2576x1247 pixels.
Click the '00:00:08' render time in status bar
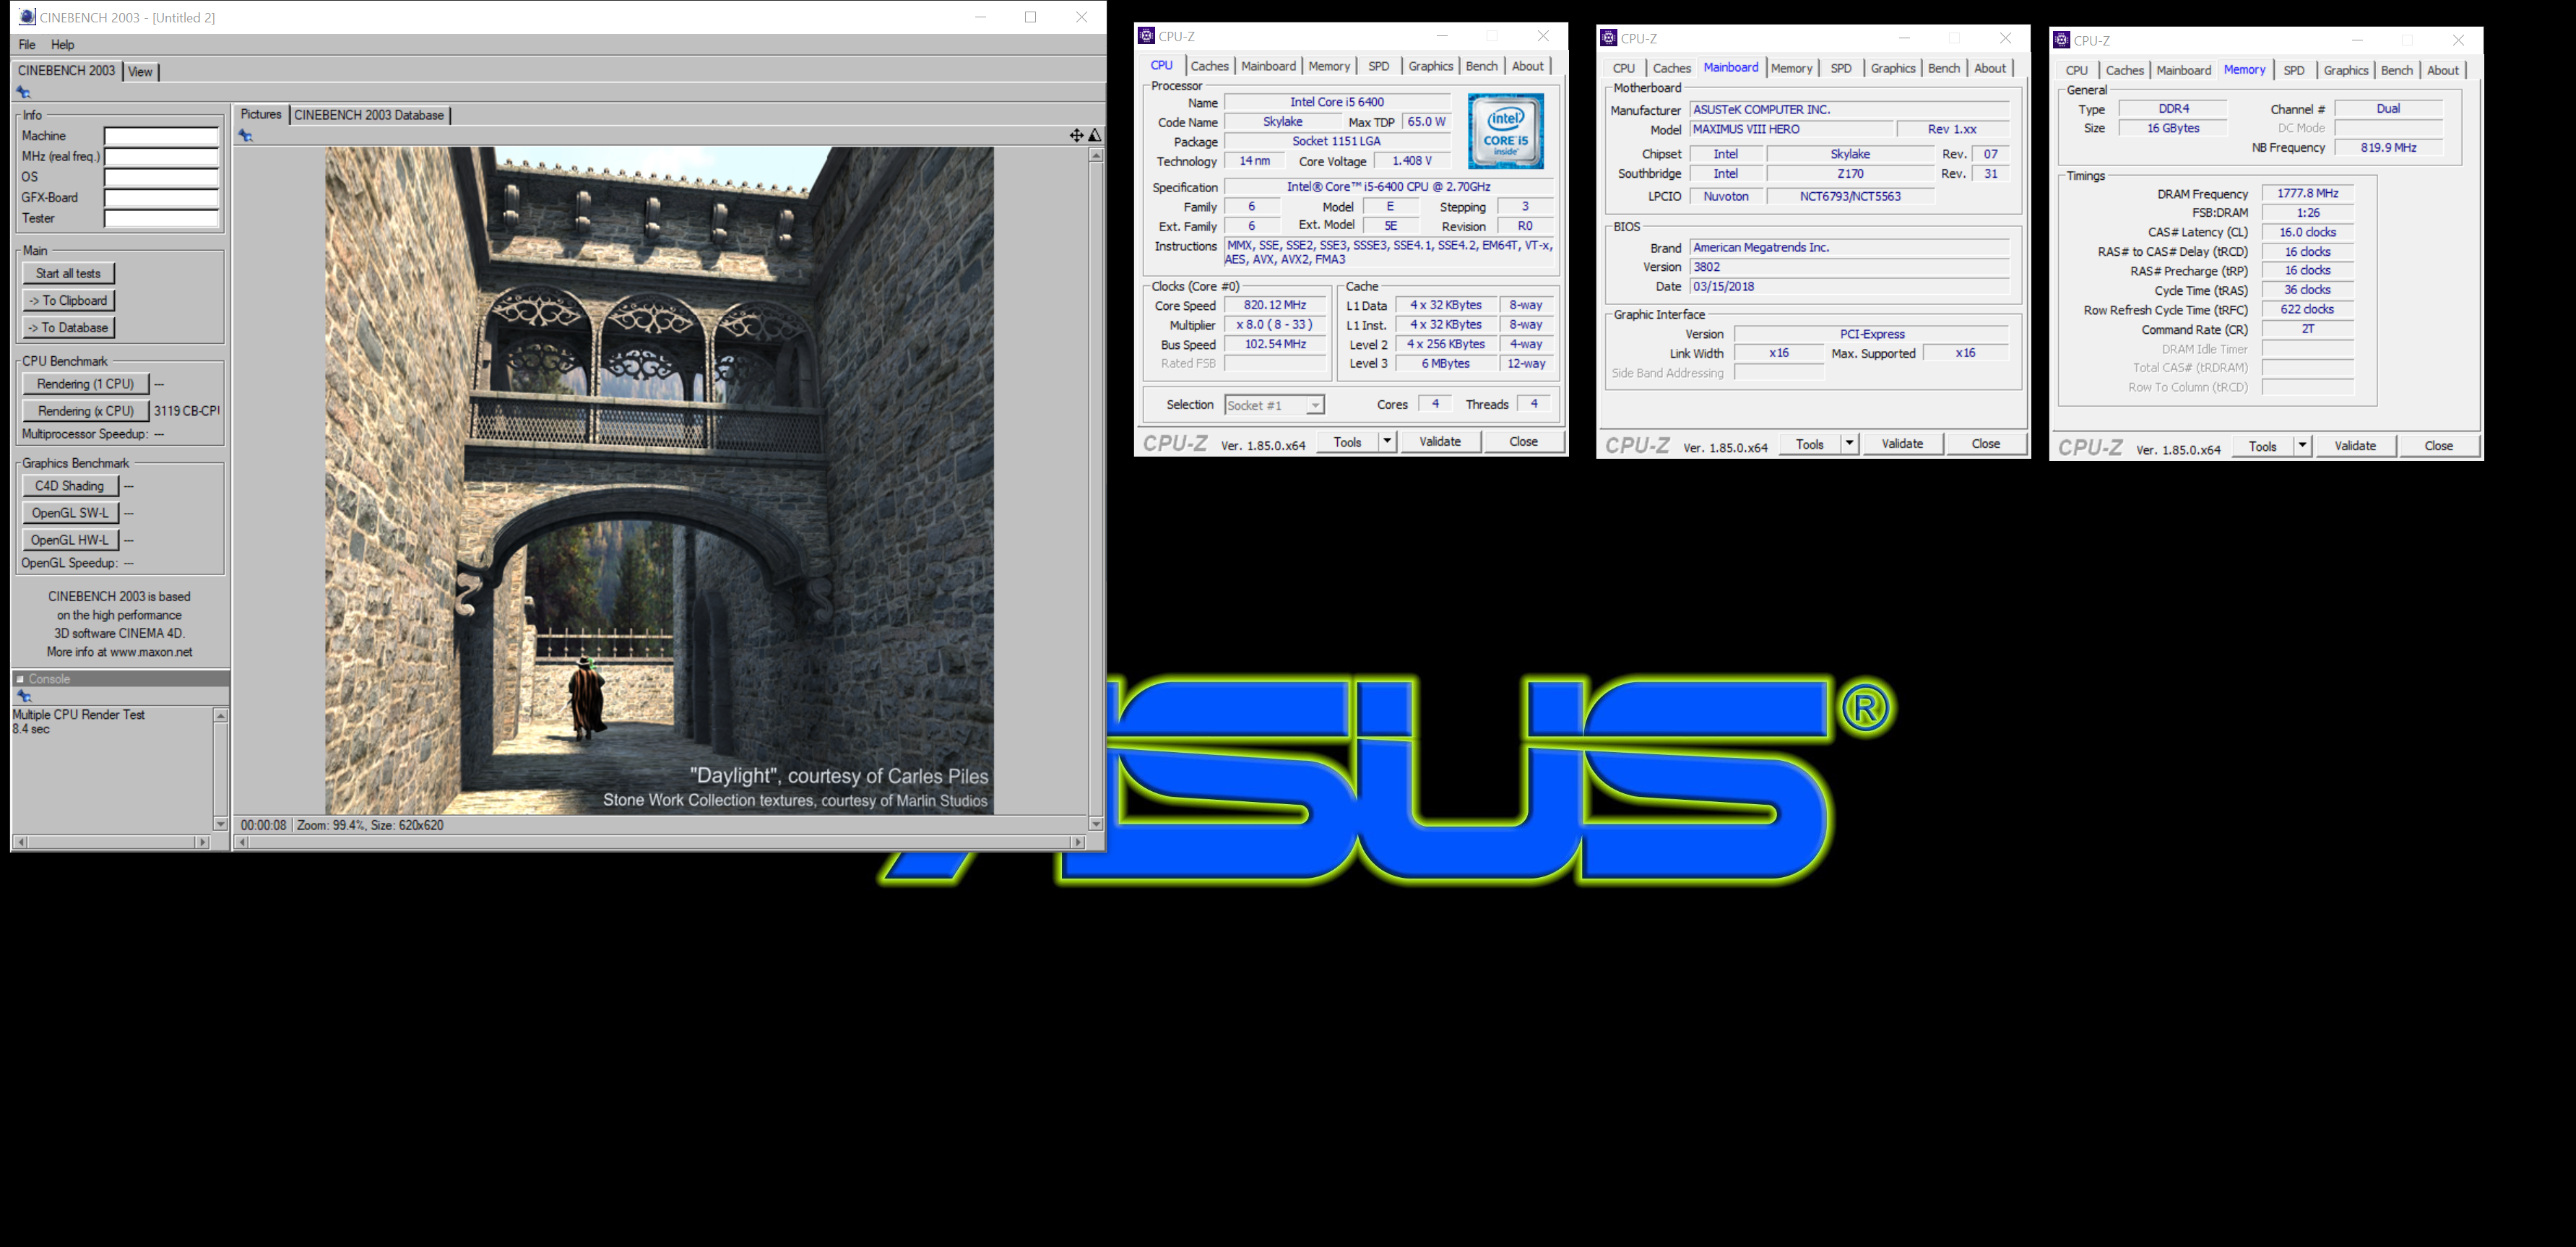[x=263, y=825]
